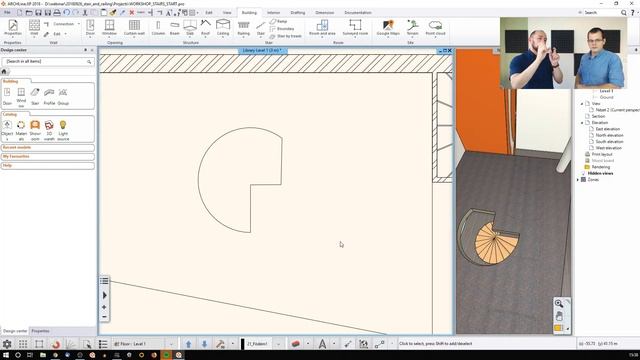The width and height of the screenshot is (640, 360).
Task: Select North elevation in project tree
Action: click(609, 135)
